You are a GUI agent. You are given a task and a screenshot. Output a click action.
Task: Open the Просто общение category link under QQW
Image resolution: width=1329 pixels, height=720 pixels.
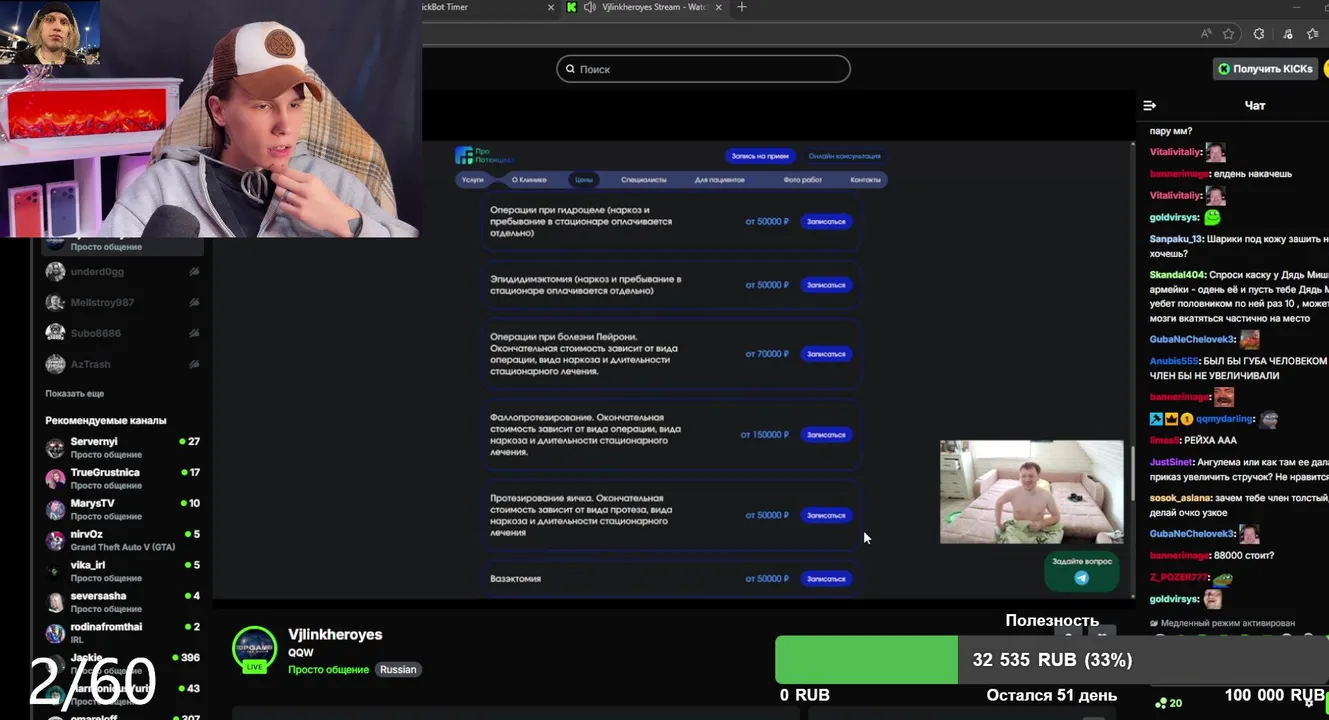point(328,670)
